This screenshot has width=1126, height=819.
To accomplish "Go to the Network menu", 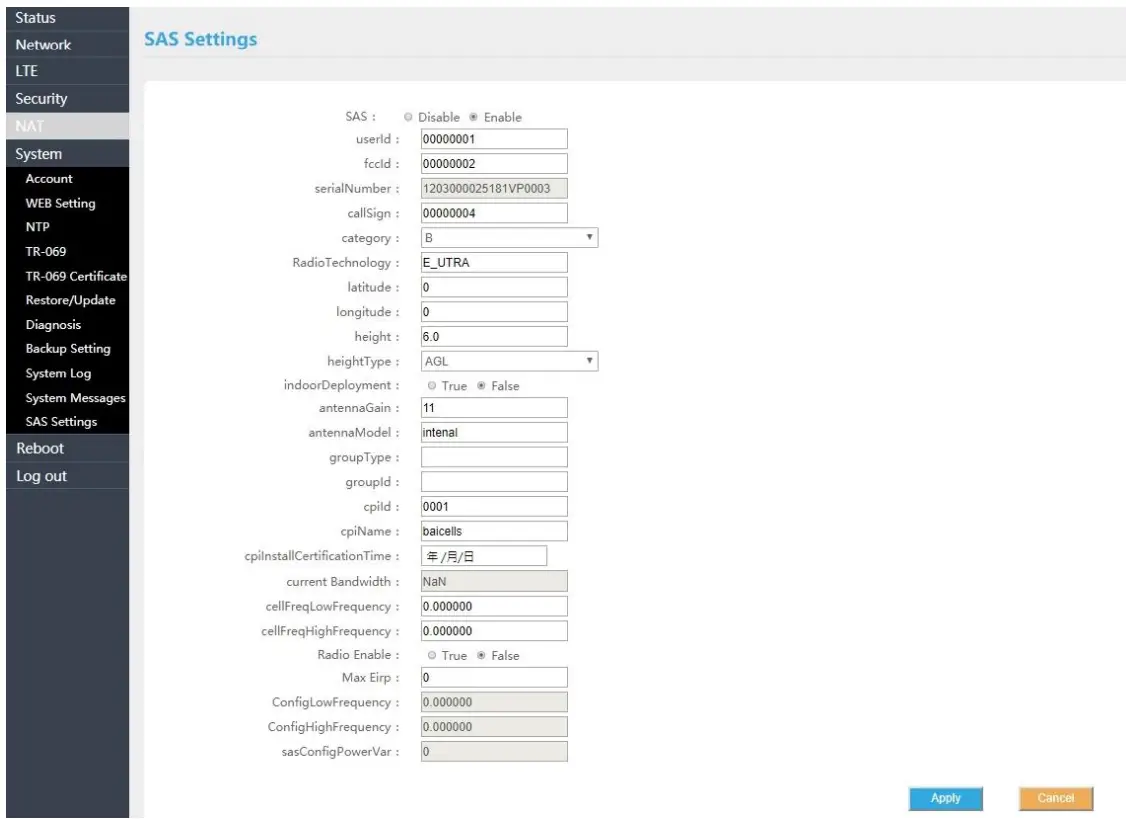I will tap(43, 45).
